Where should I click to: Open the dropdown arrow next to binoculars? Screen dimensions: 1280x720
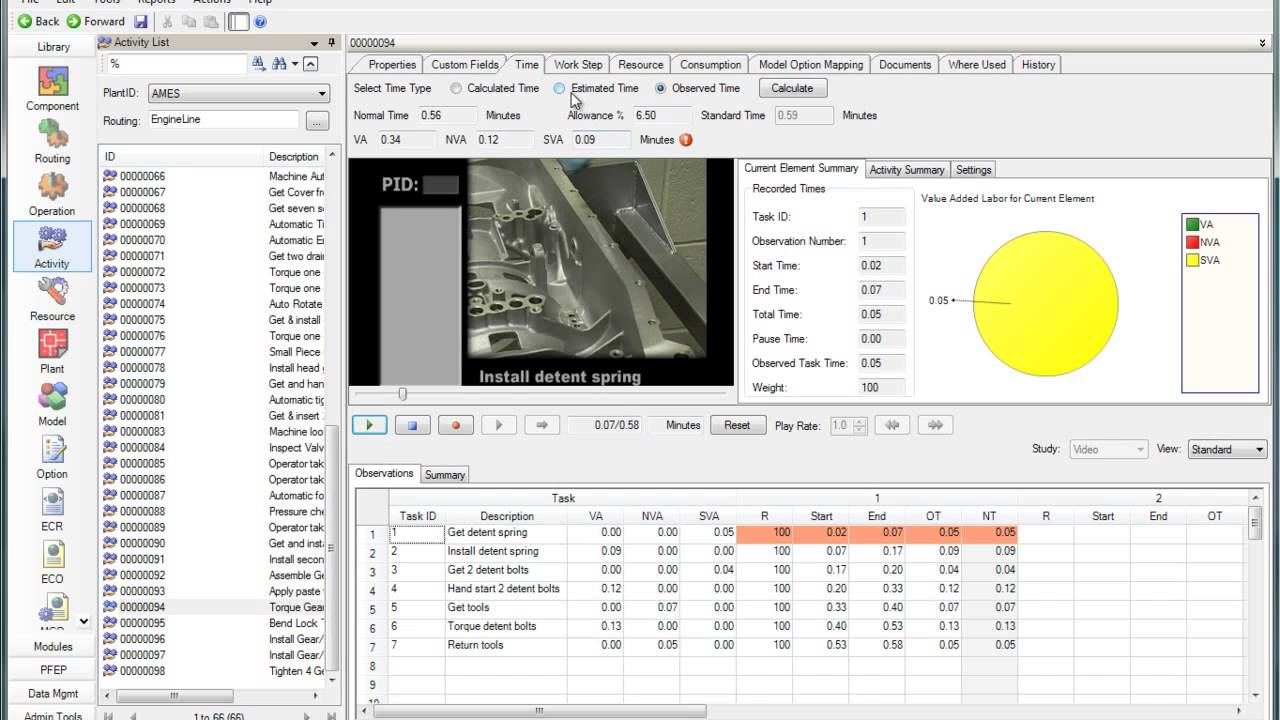pos(295,64)
